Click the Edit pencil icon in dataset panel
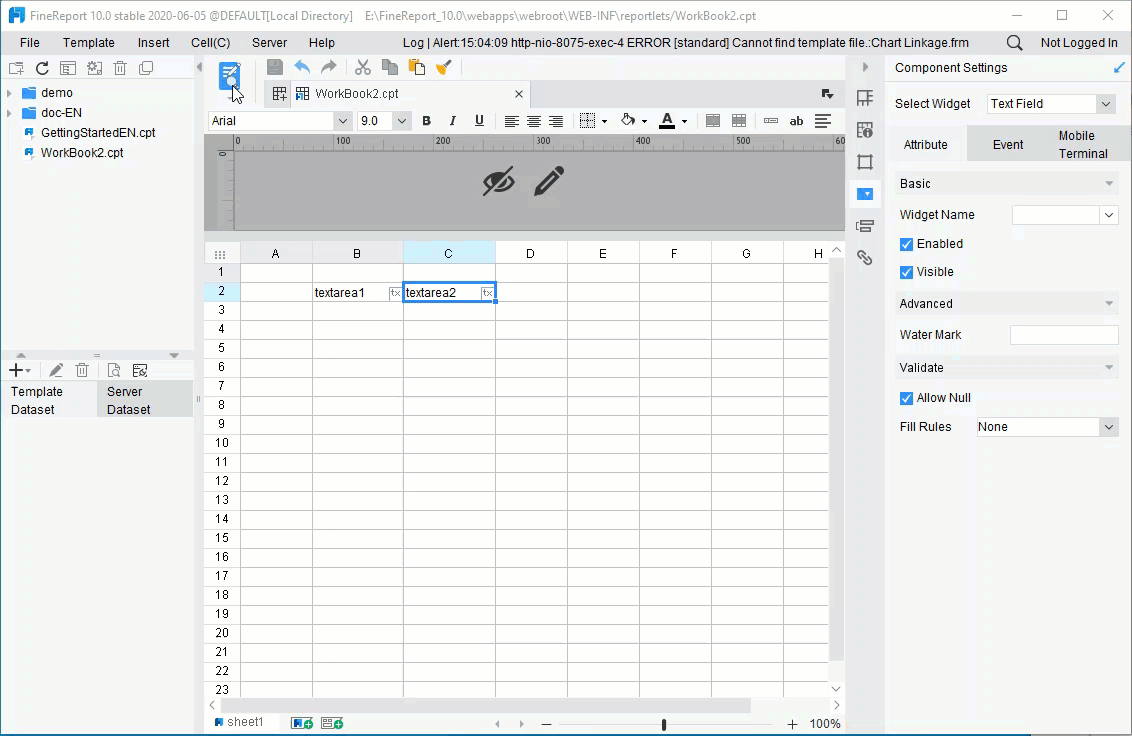Viewport: 1132px width, 736px height. pos(56,369)
